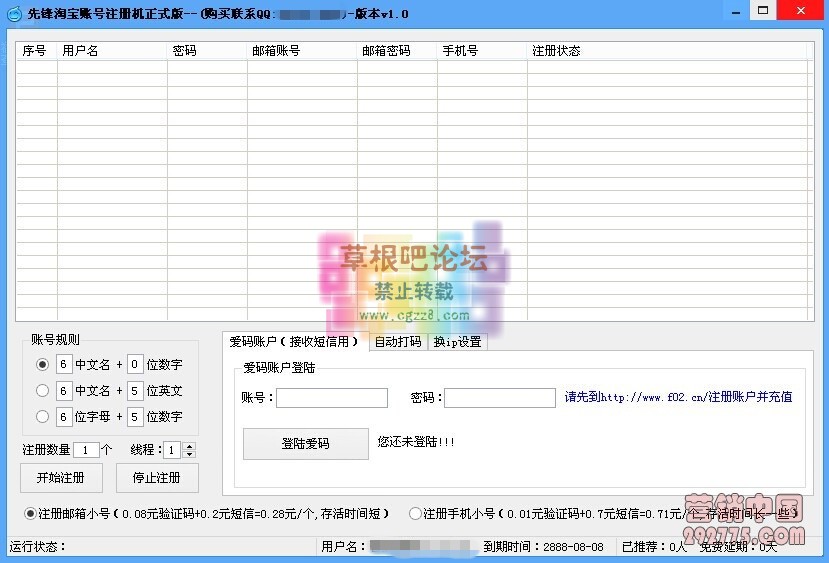This screenshot has height=563, width=829.
Task: Click the 您还未登陆!!! status text
Action: (x=416, y=442)
